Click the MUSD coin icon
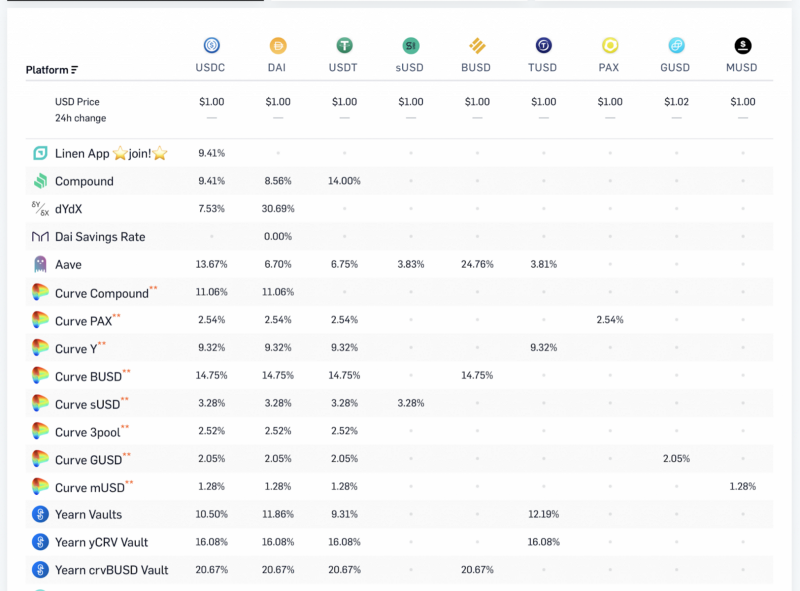This screenshot has height=591, width=800. tap(743, 45)
